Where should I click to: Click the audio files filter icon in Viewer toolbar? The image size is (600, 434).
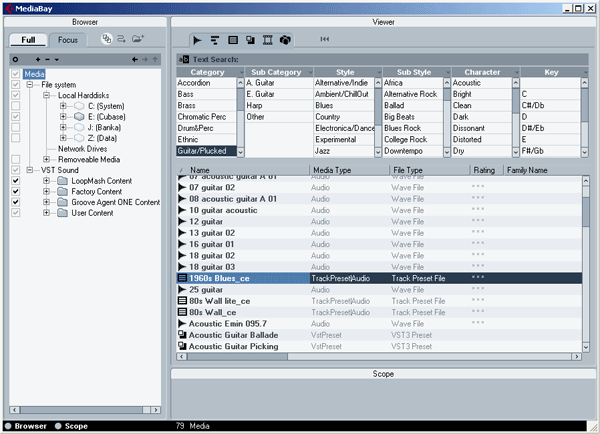pos(198,39)
